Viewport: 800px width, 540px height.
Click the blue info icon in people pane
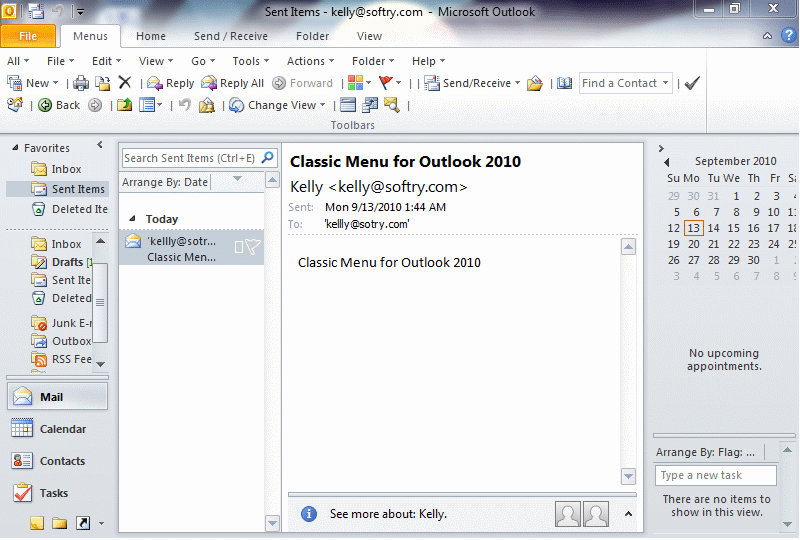[309, 513]
